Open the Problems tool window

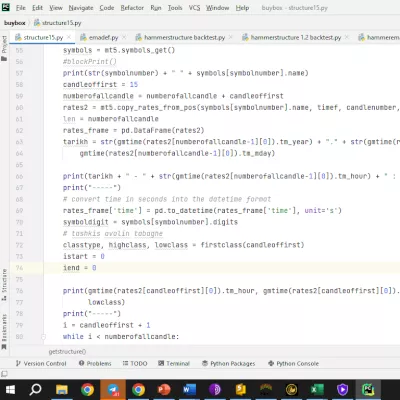coord(95,363)
